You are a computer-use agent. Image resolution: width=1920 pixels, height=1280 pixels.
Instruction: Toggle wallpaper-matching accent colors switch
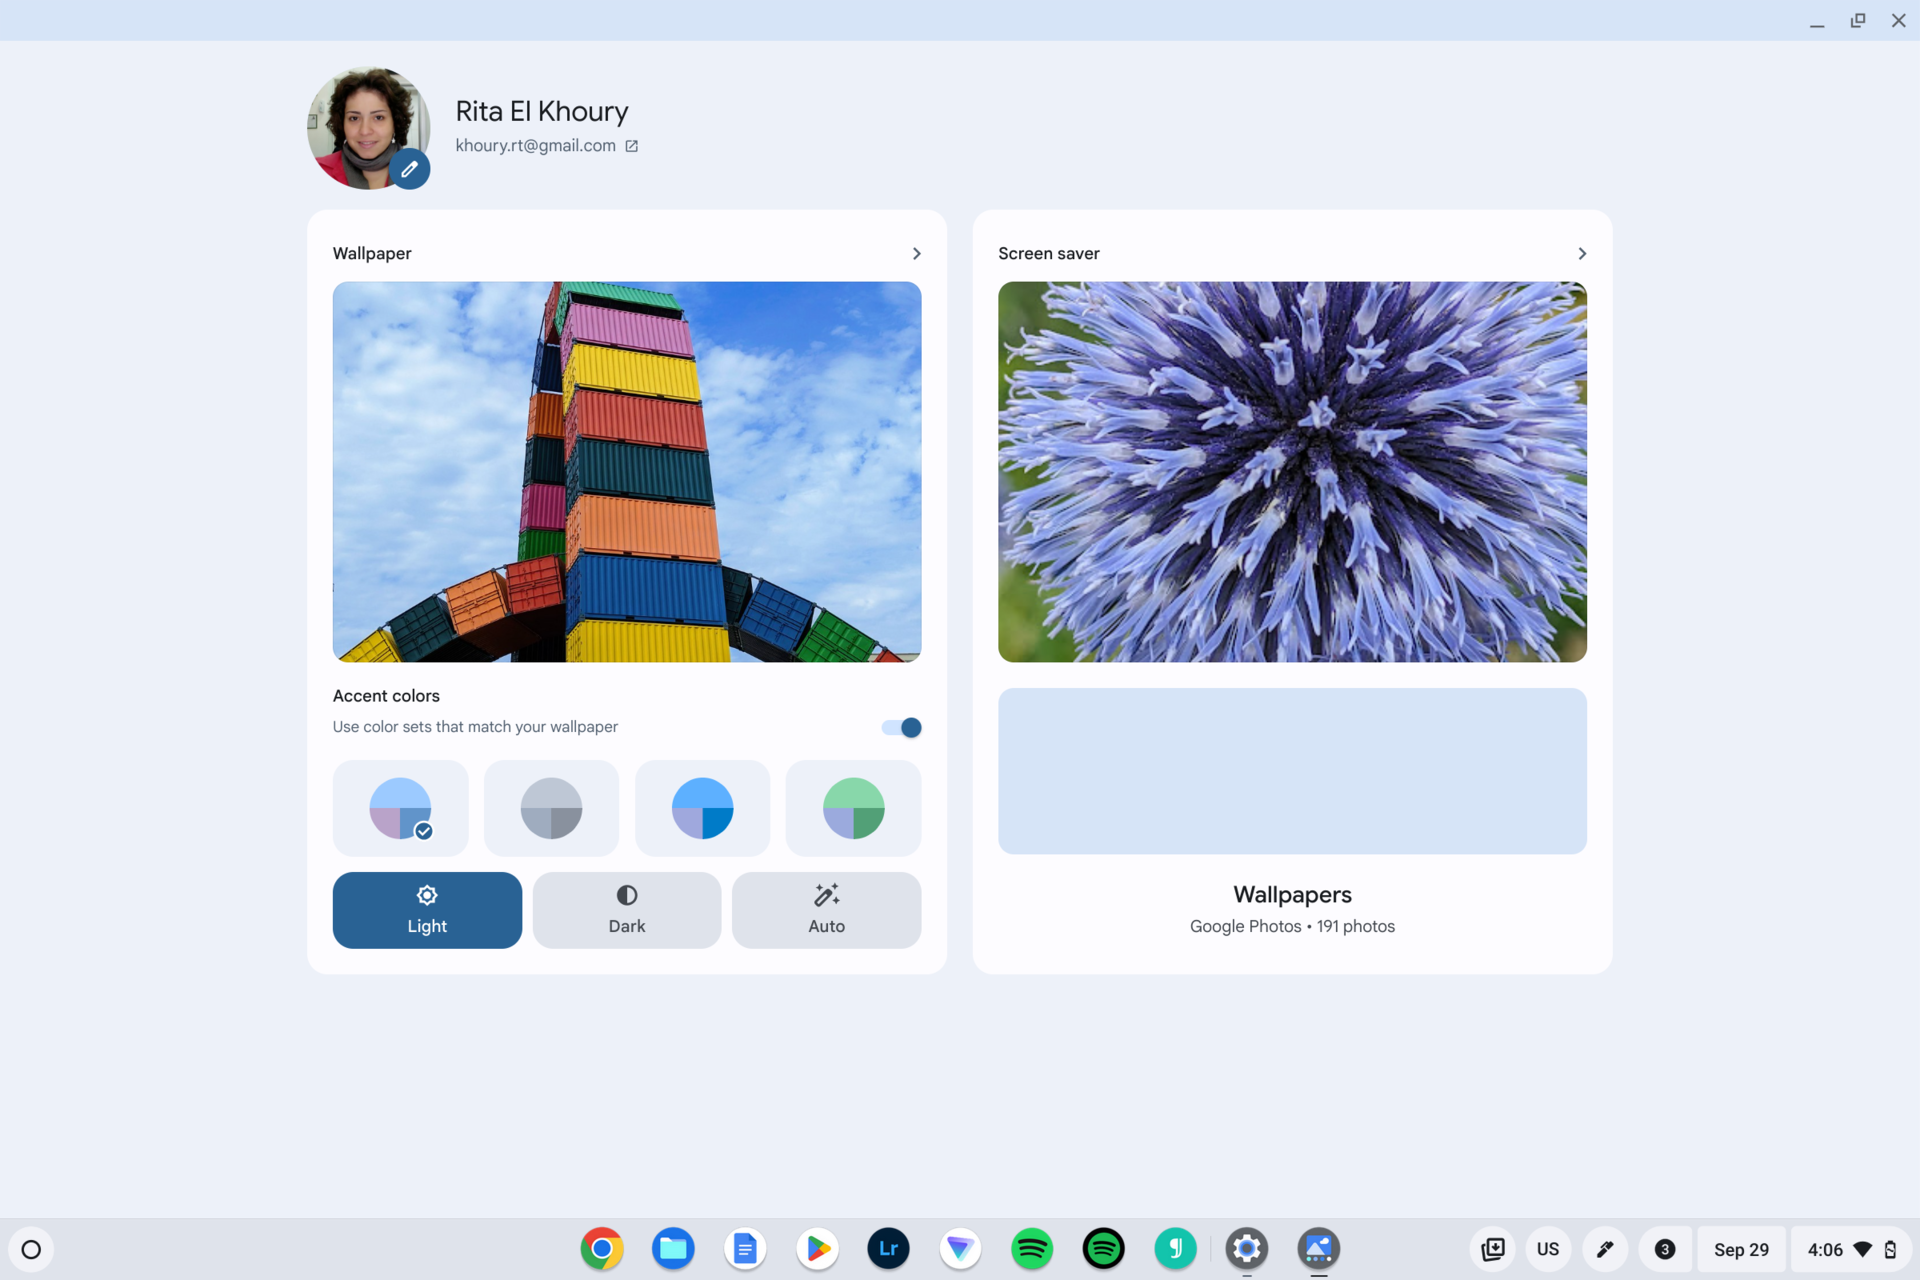click(x=901, y=727)
